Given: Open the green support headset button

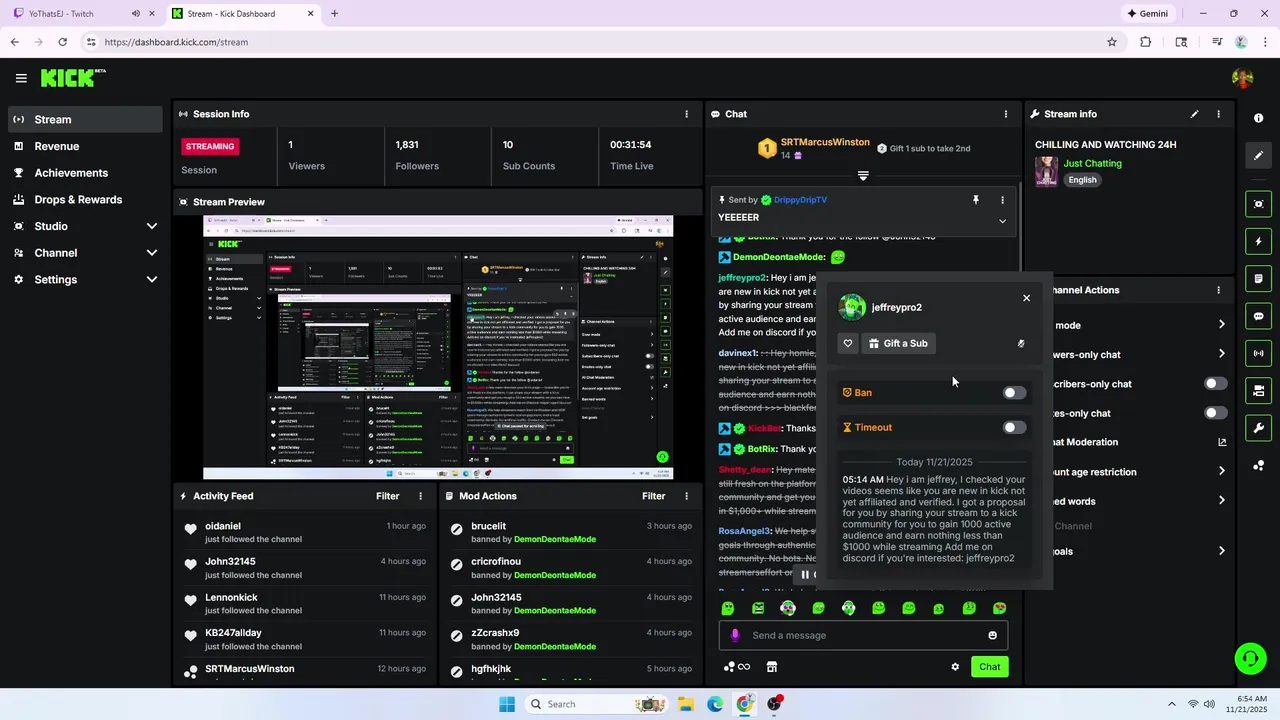Looking at the screenshot, I should (x=1250, y=658).
